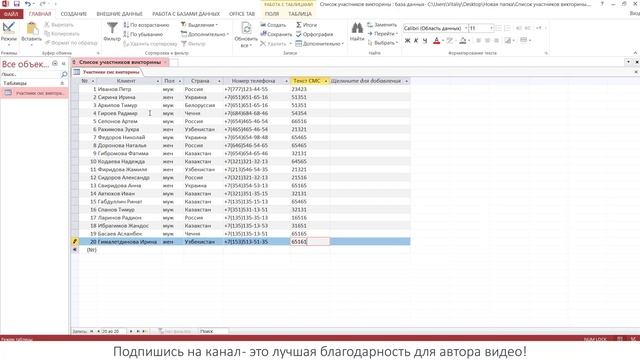The image size is (640, 360).
Task: Click Создать new record
Action: pos(273,25)
